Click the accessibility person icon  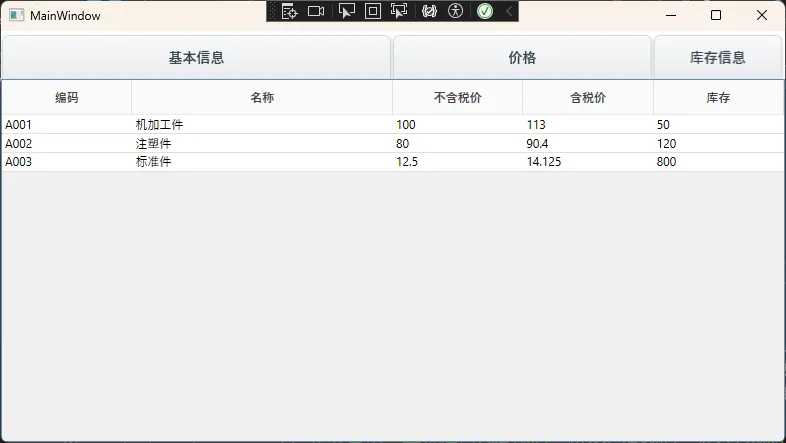coord(456,11)
